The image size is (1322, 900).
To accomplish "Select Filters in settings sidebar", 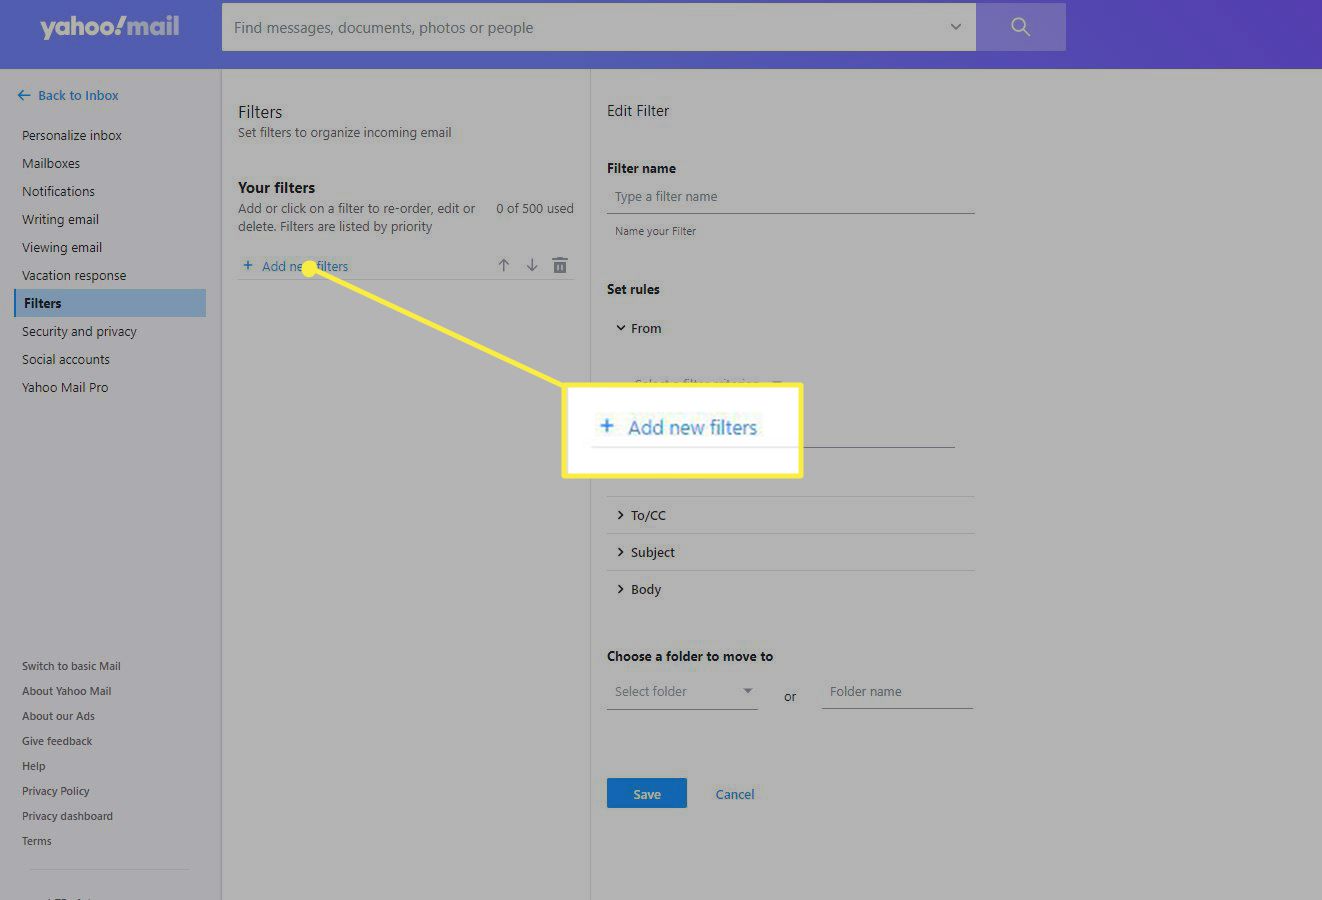I will pyautogui.click(x=110, y=303).
